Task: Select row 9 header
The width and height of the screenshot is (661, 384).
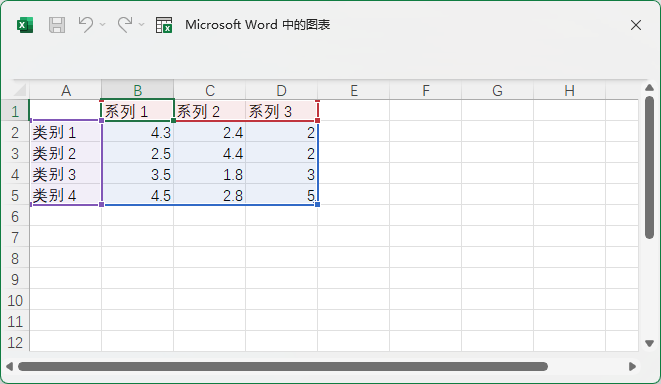Action: (x=15, y=279)
